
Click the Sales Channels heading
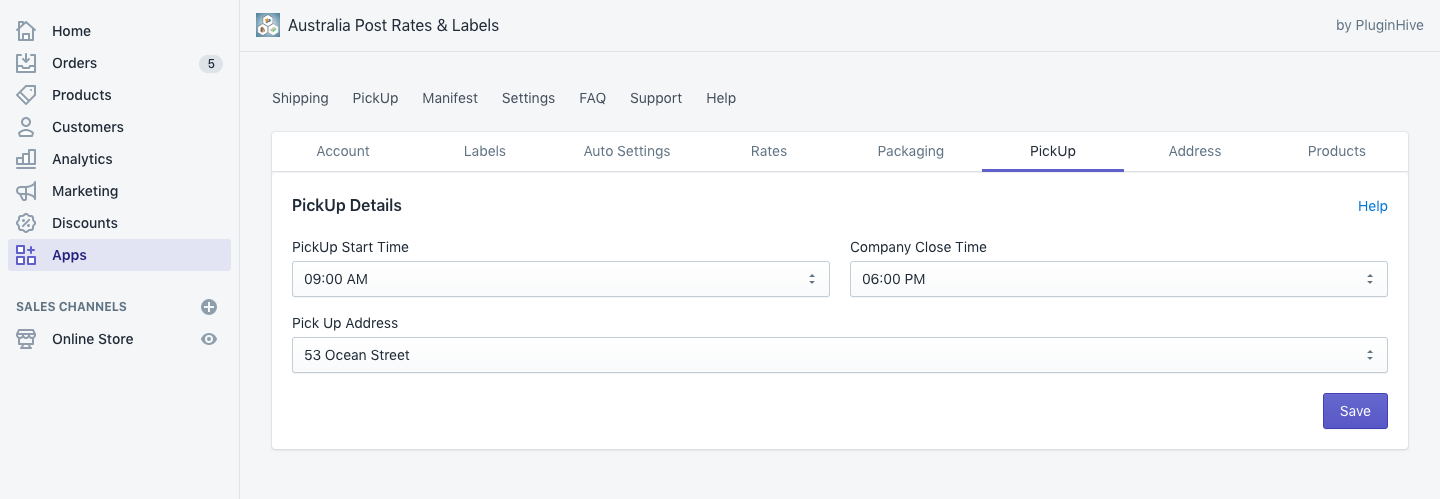[71, 307]
